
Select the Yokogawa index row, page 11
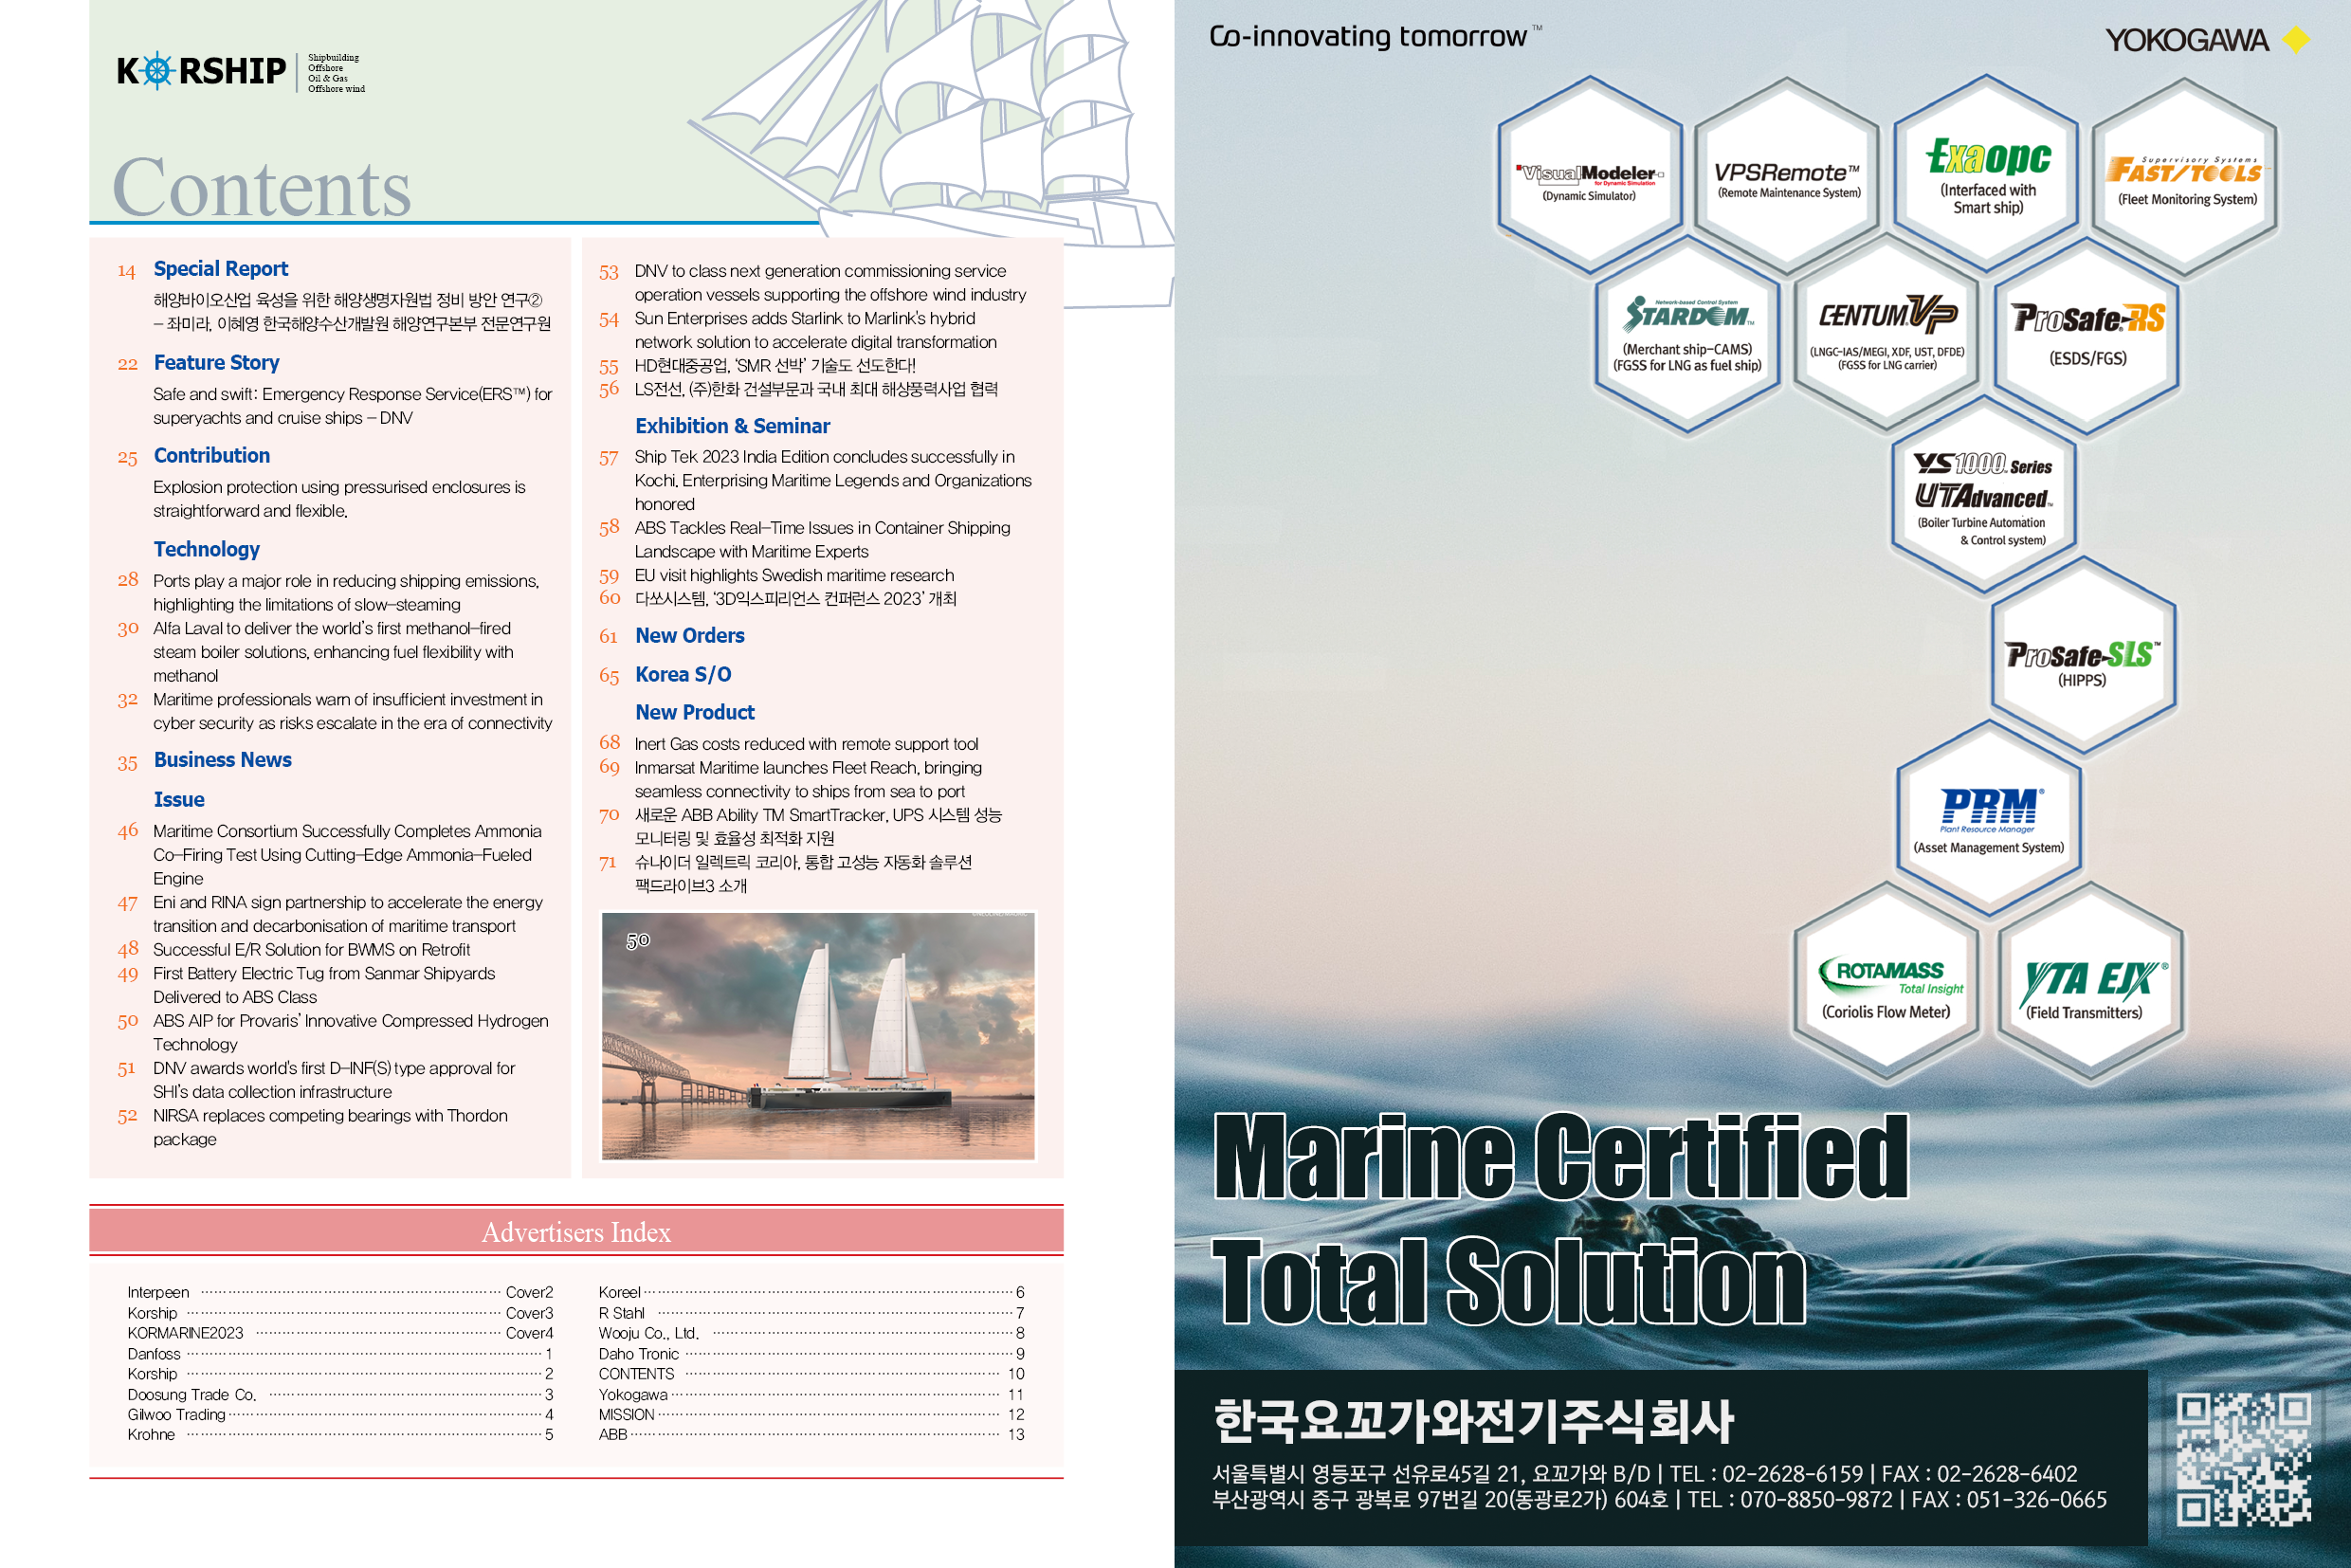[812, 1395]
